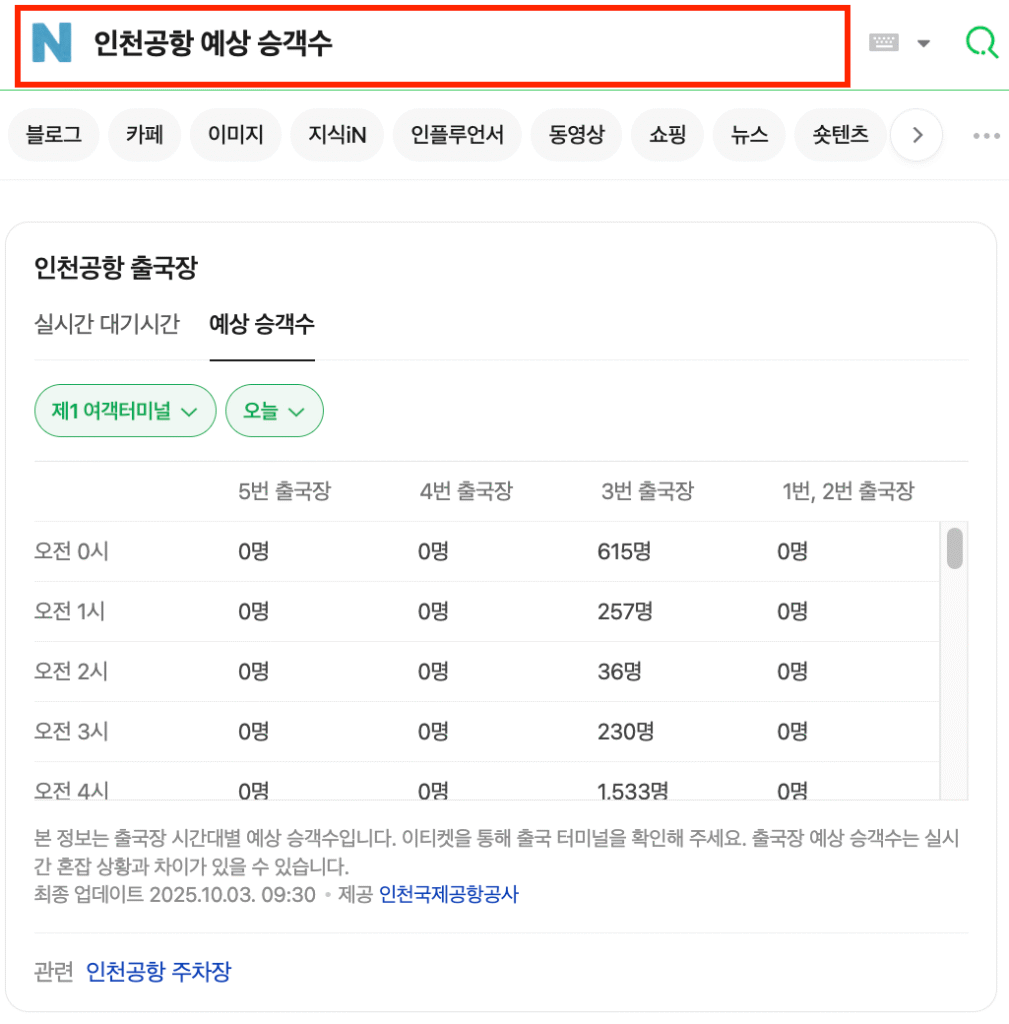Click the Naver N logo
This screenshot has height=1024, width=1009.
point(52,43)
